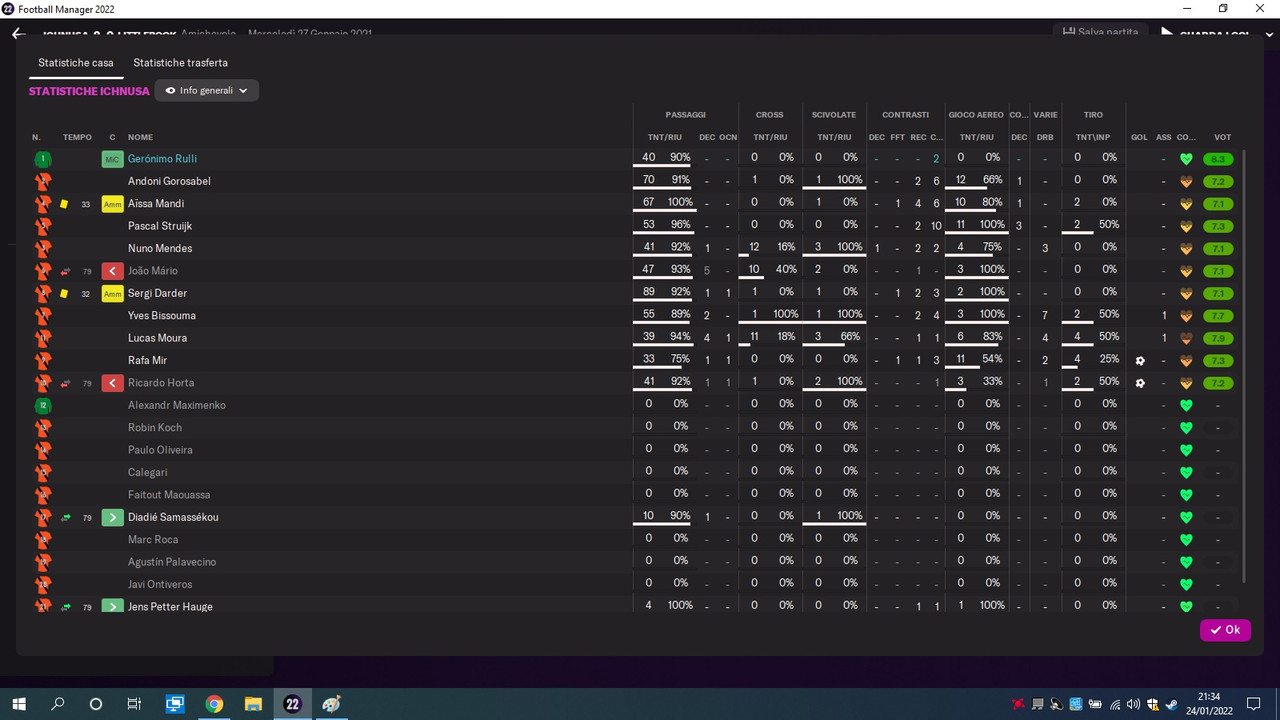Click the Amm badge next to Aïssa Mandi

pyautogui.click(x=113, y=204)
